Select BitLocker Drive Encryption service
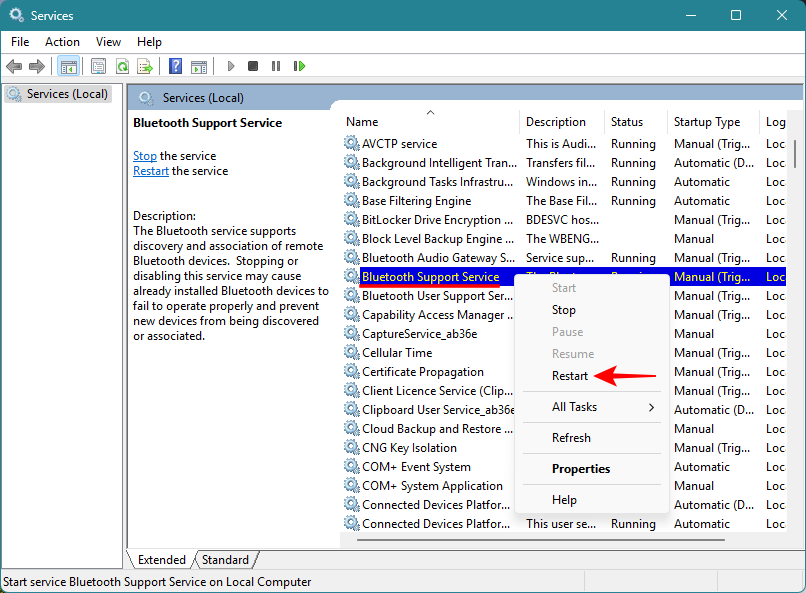The image size is (806, 593). click(x=563, y=219)
